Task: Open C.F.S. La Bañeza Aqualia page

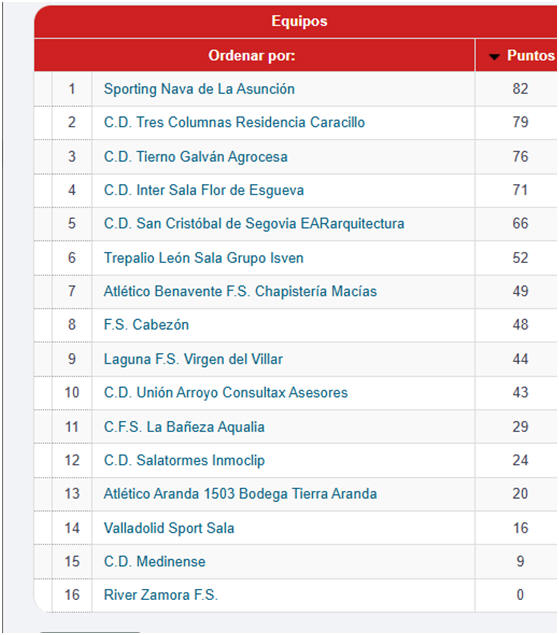Action: coord(184,427)
